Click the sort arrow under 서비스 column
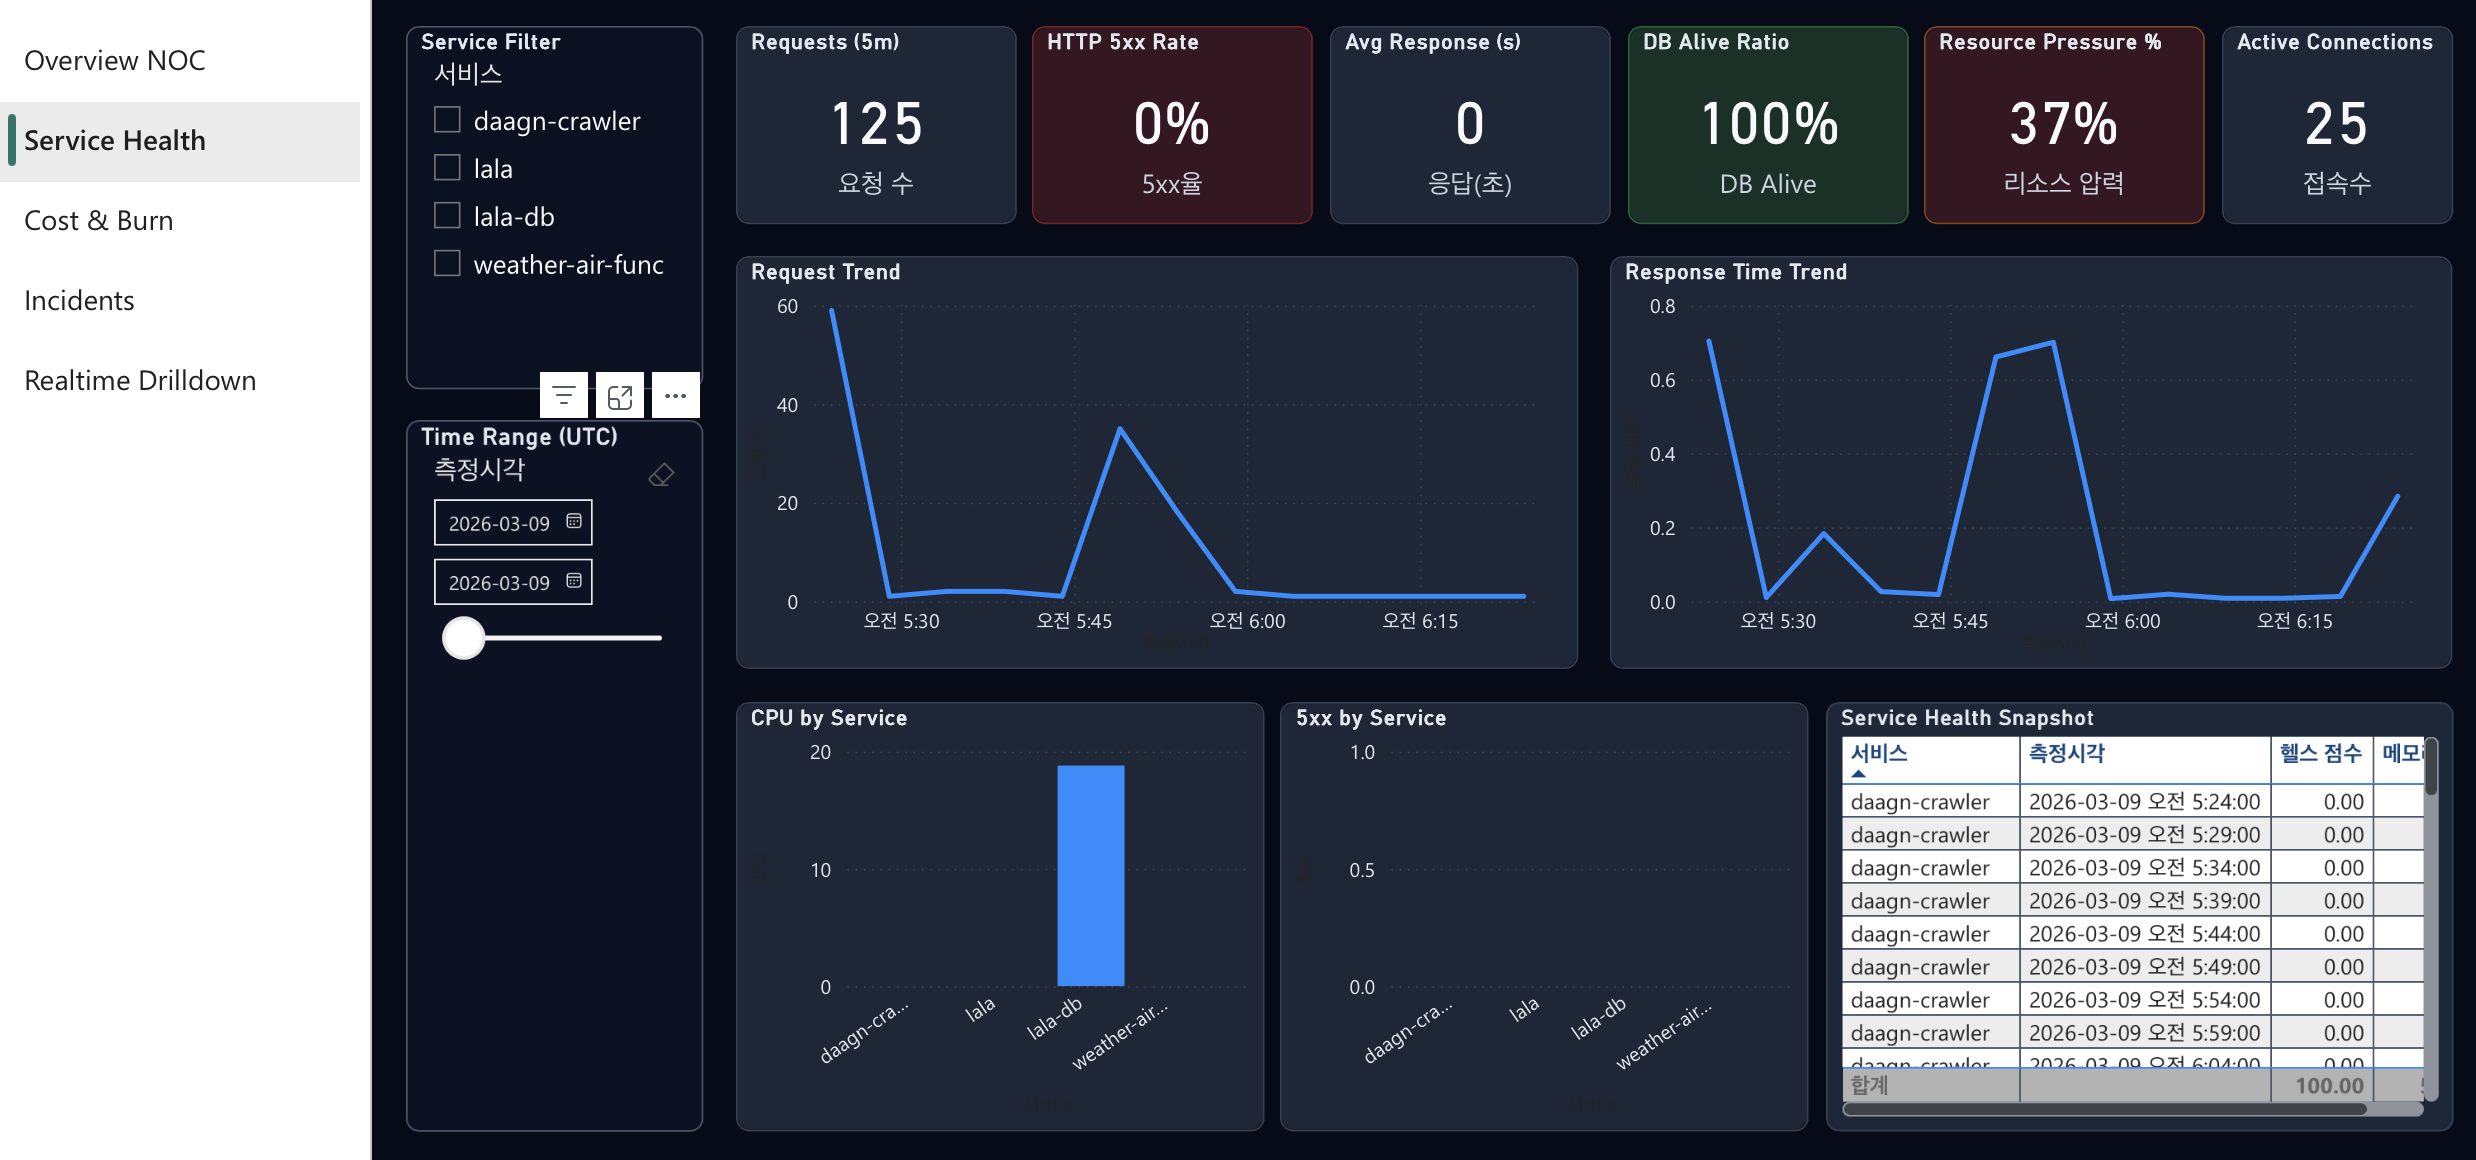This screenshot has width=2476, height=1160. coord(1858,774)
